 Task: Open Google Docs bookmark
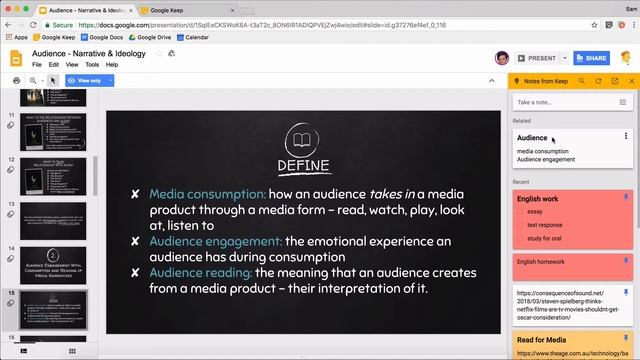pyautogui.click(x=102, y=37)
